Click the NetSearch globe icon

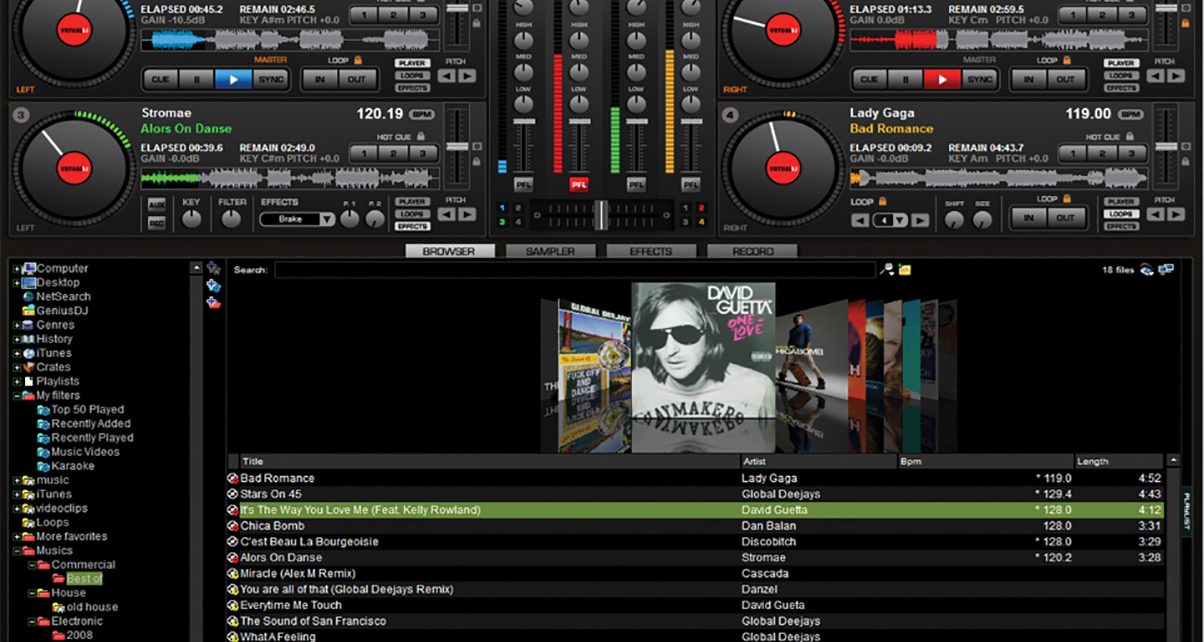click(28, 296)
